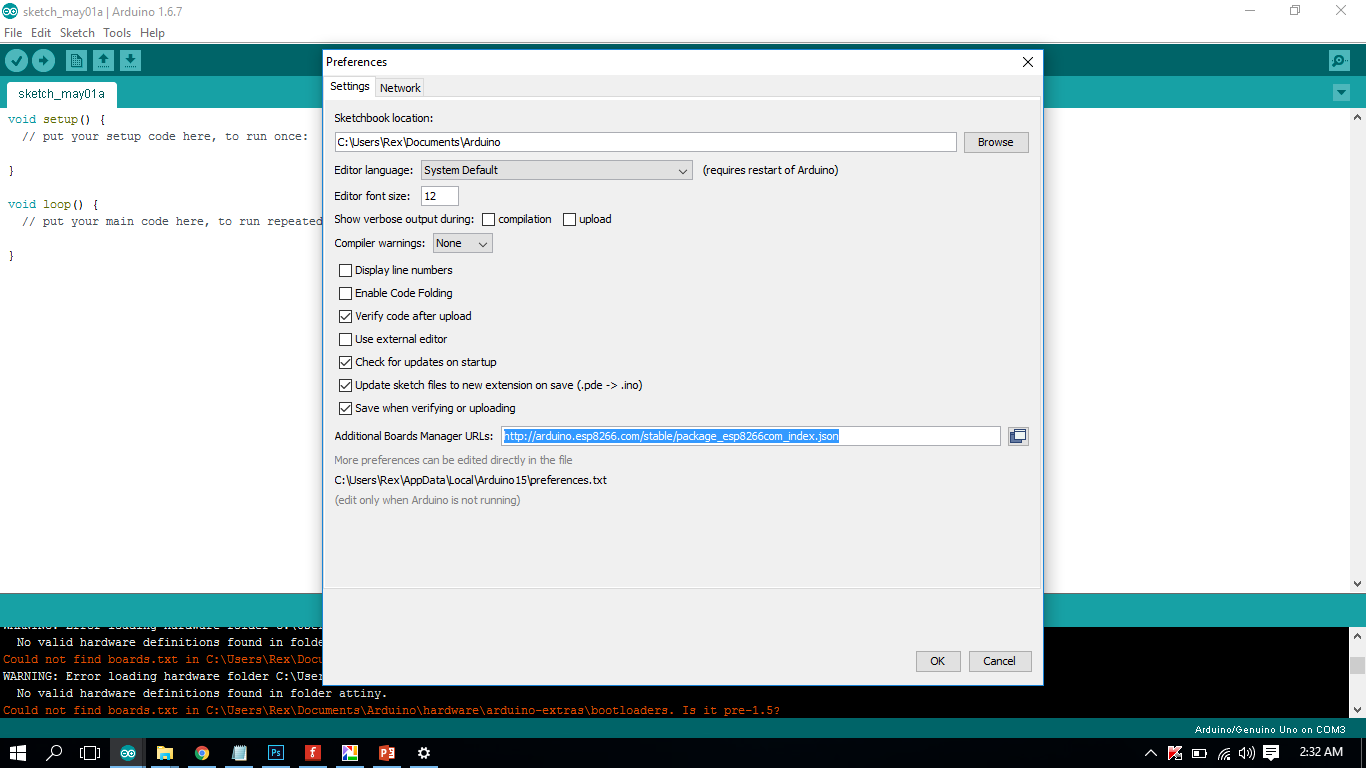Click the volume speaker tray icon
This screenshot has width=1366, height=768.
(x=1246, y=753)
